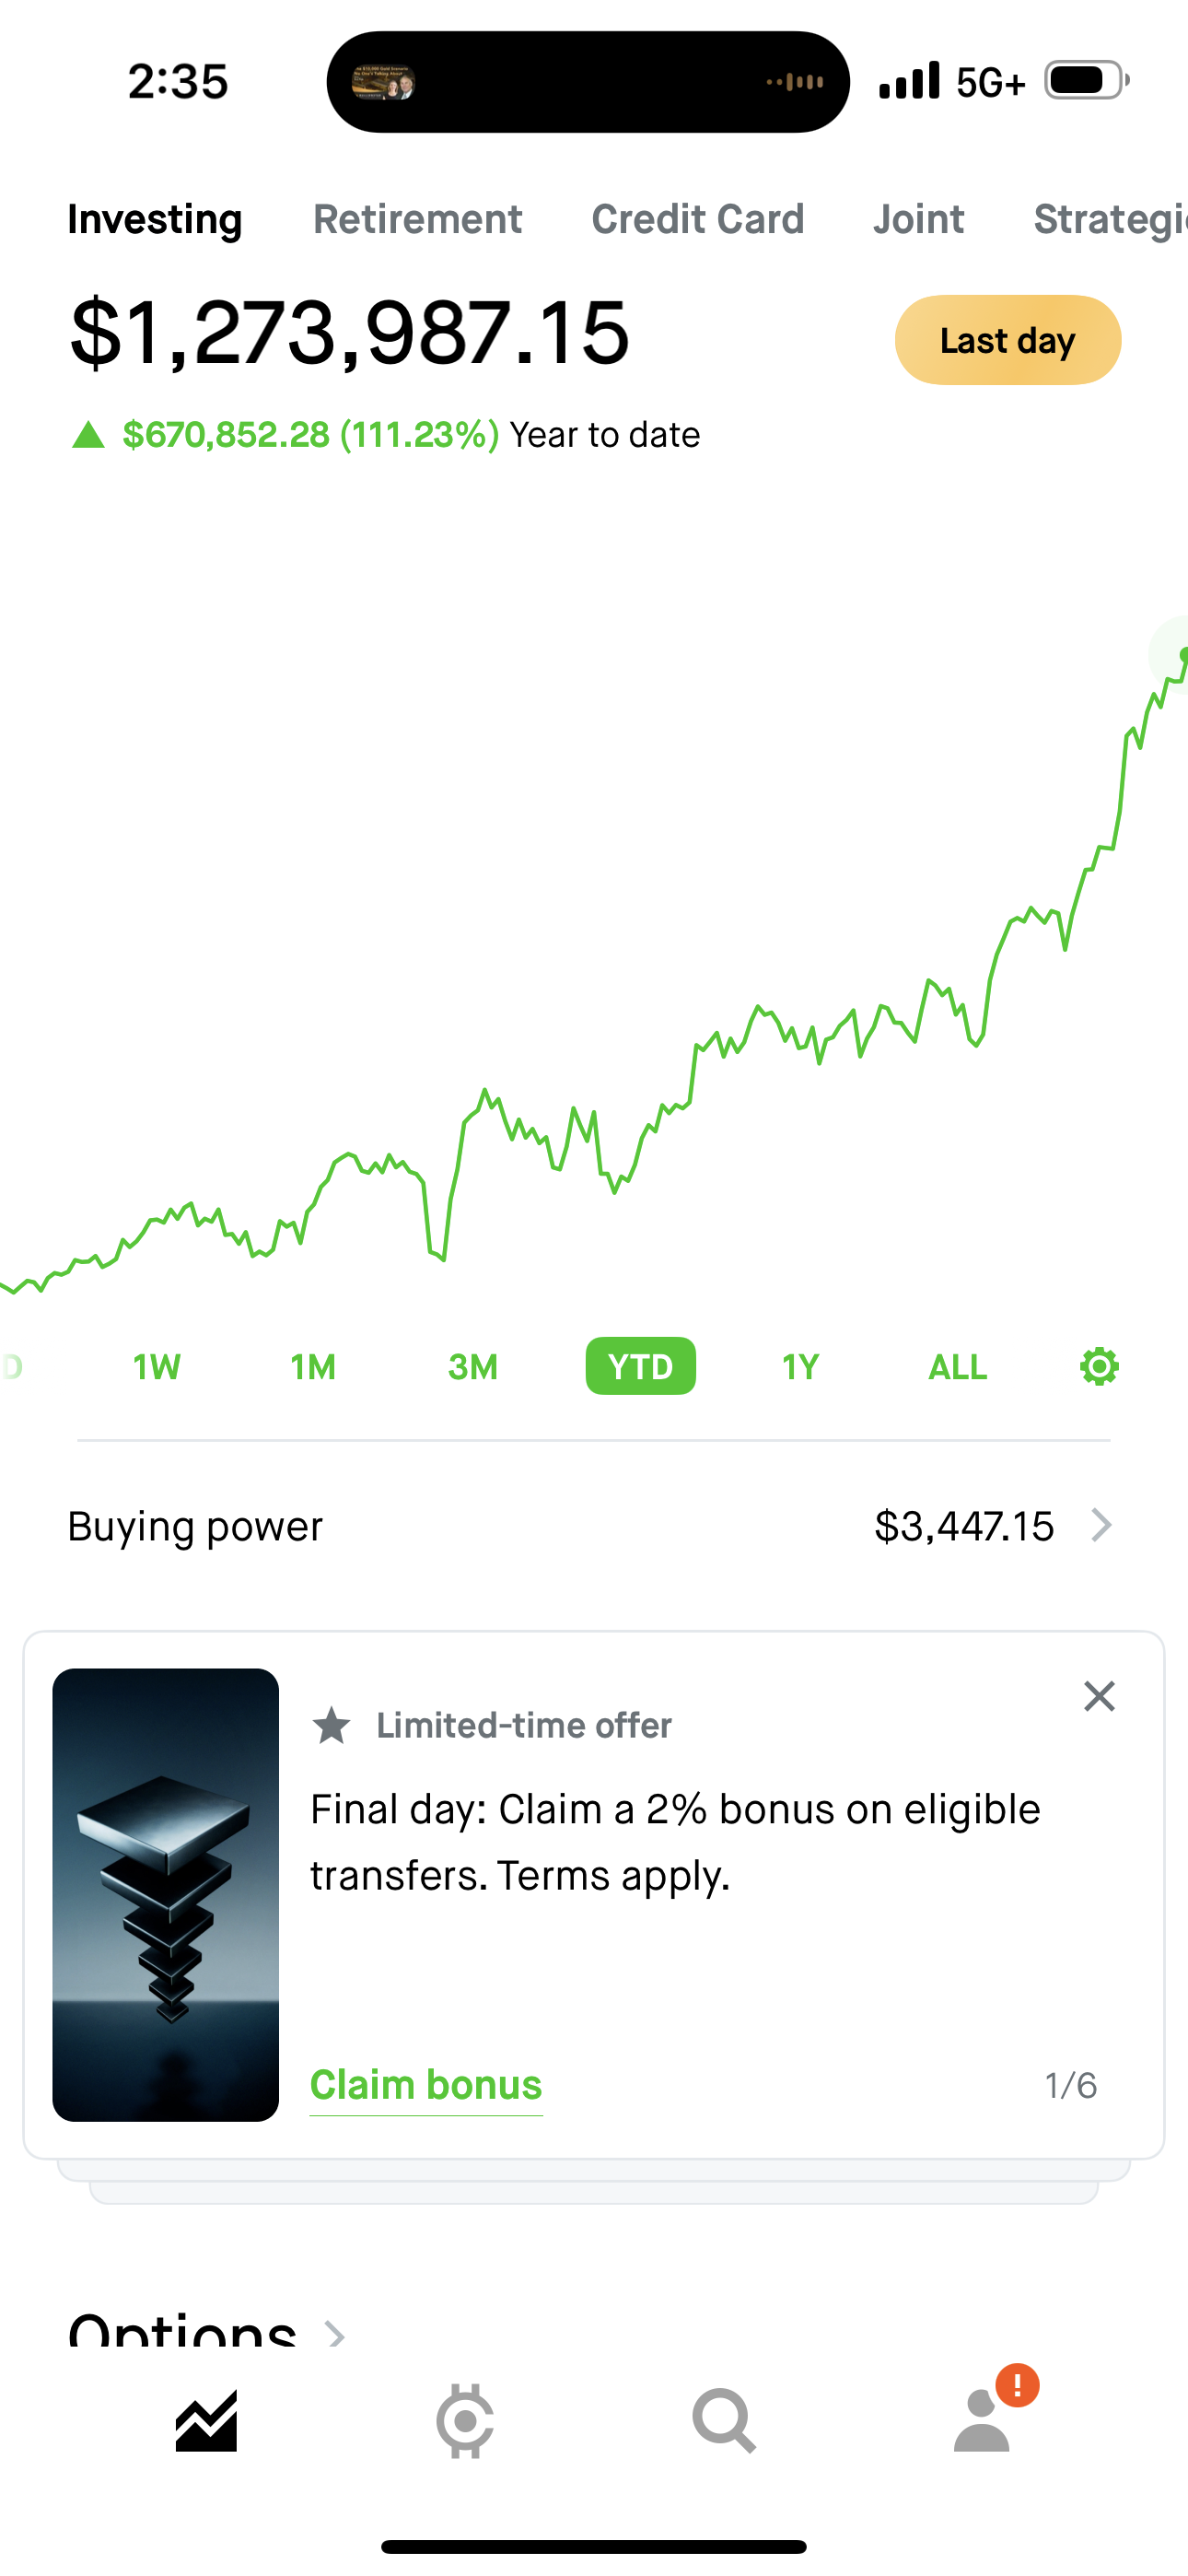Select the 1M time range
The image size is (1188, 2576).
[x=313, y=1366]
